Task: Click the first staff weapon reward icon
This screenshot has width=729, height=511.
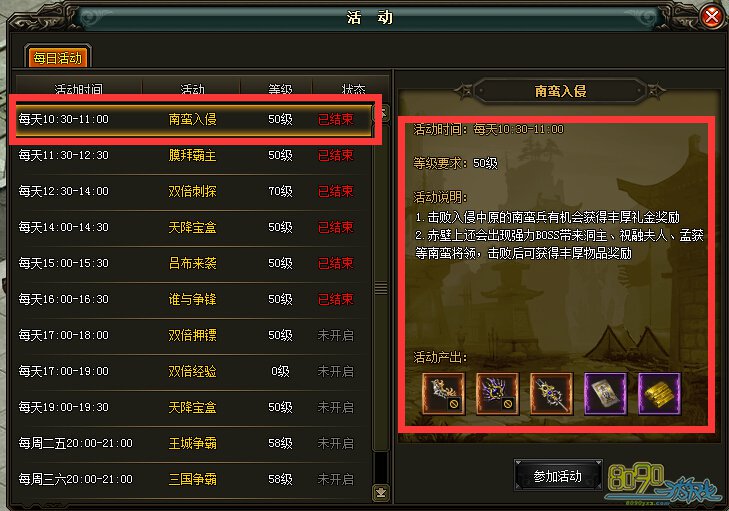Action: (443, 393)
